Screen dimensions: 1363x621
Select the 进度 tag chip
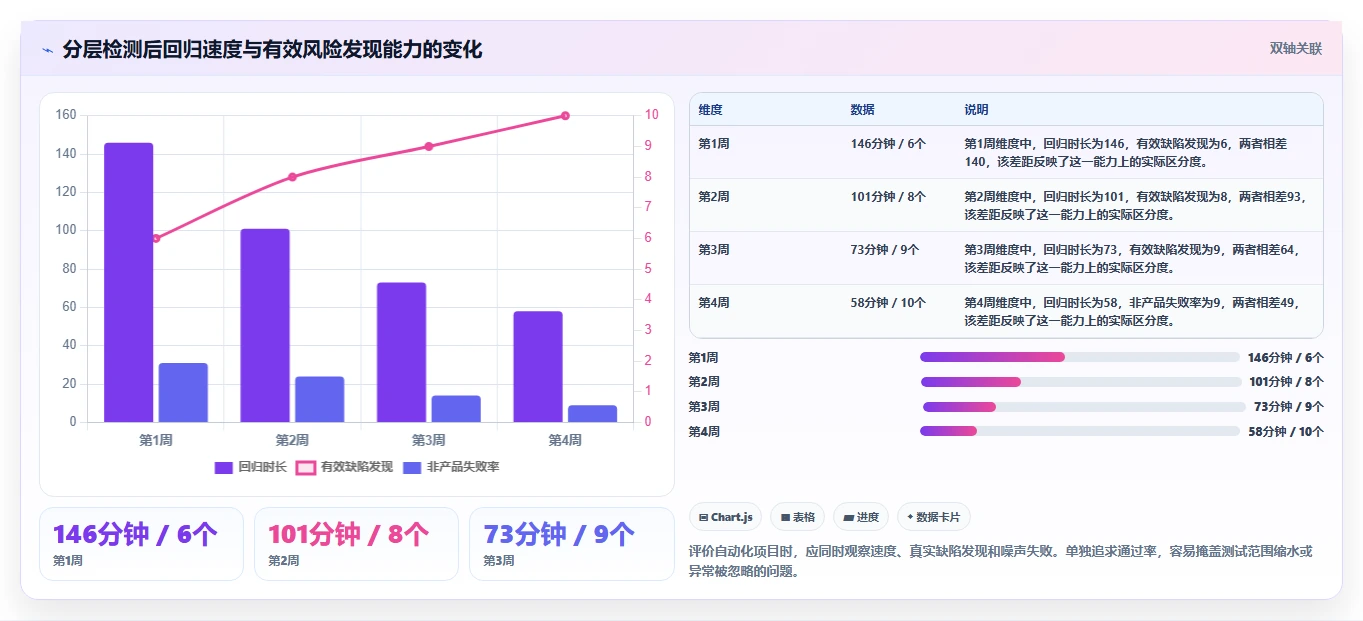point(861,517)
